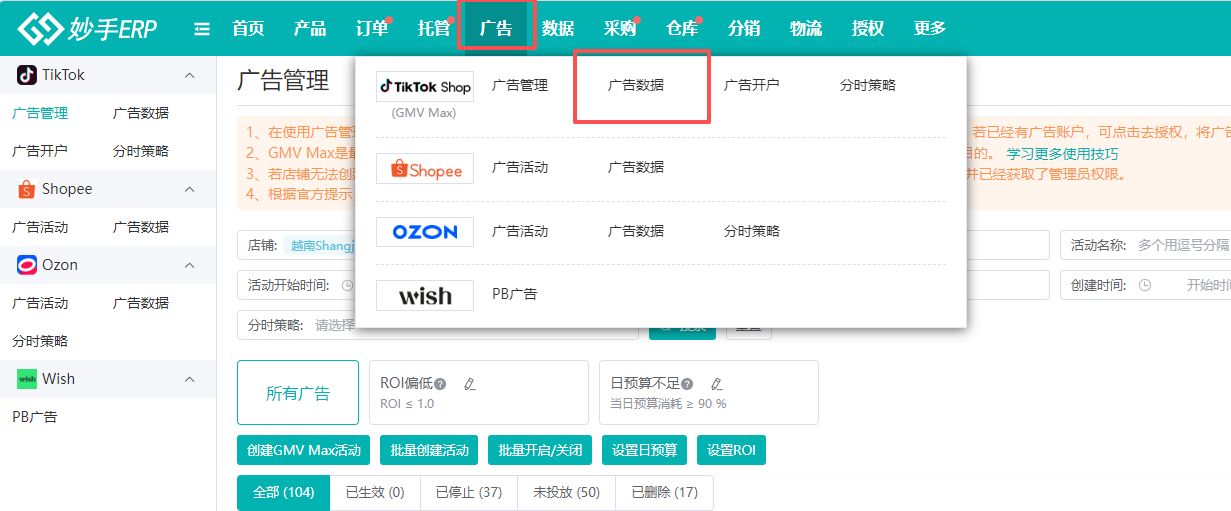Collapse the Shopee sidebar section
The image size is (1231, 511).
pos(189,189)
